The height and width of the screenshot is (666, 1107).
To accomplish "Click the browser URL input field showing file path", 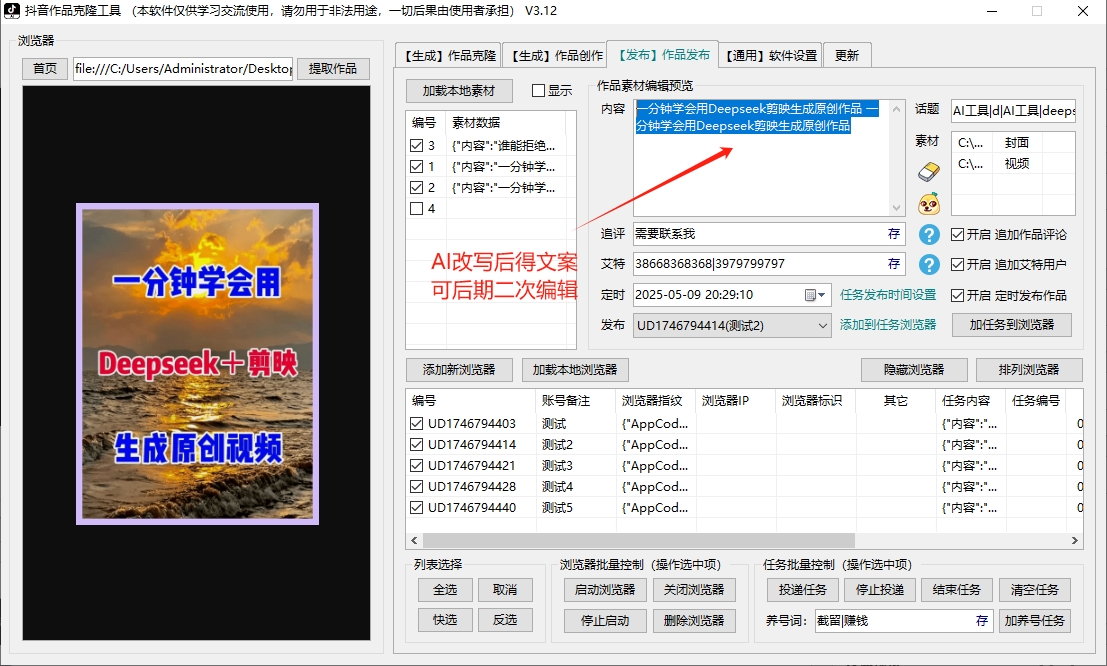I will pyautogui.click(x=182, y=69).
